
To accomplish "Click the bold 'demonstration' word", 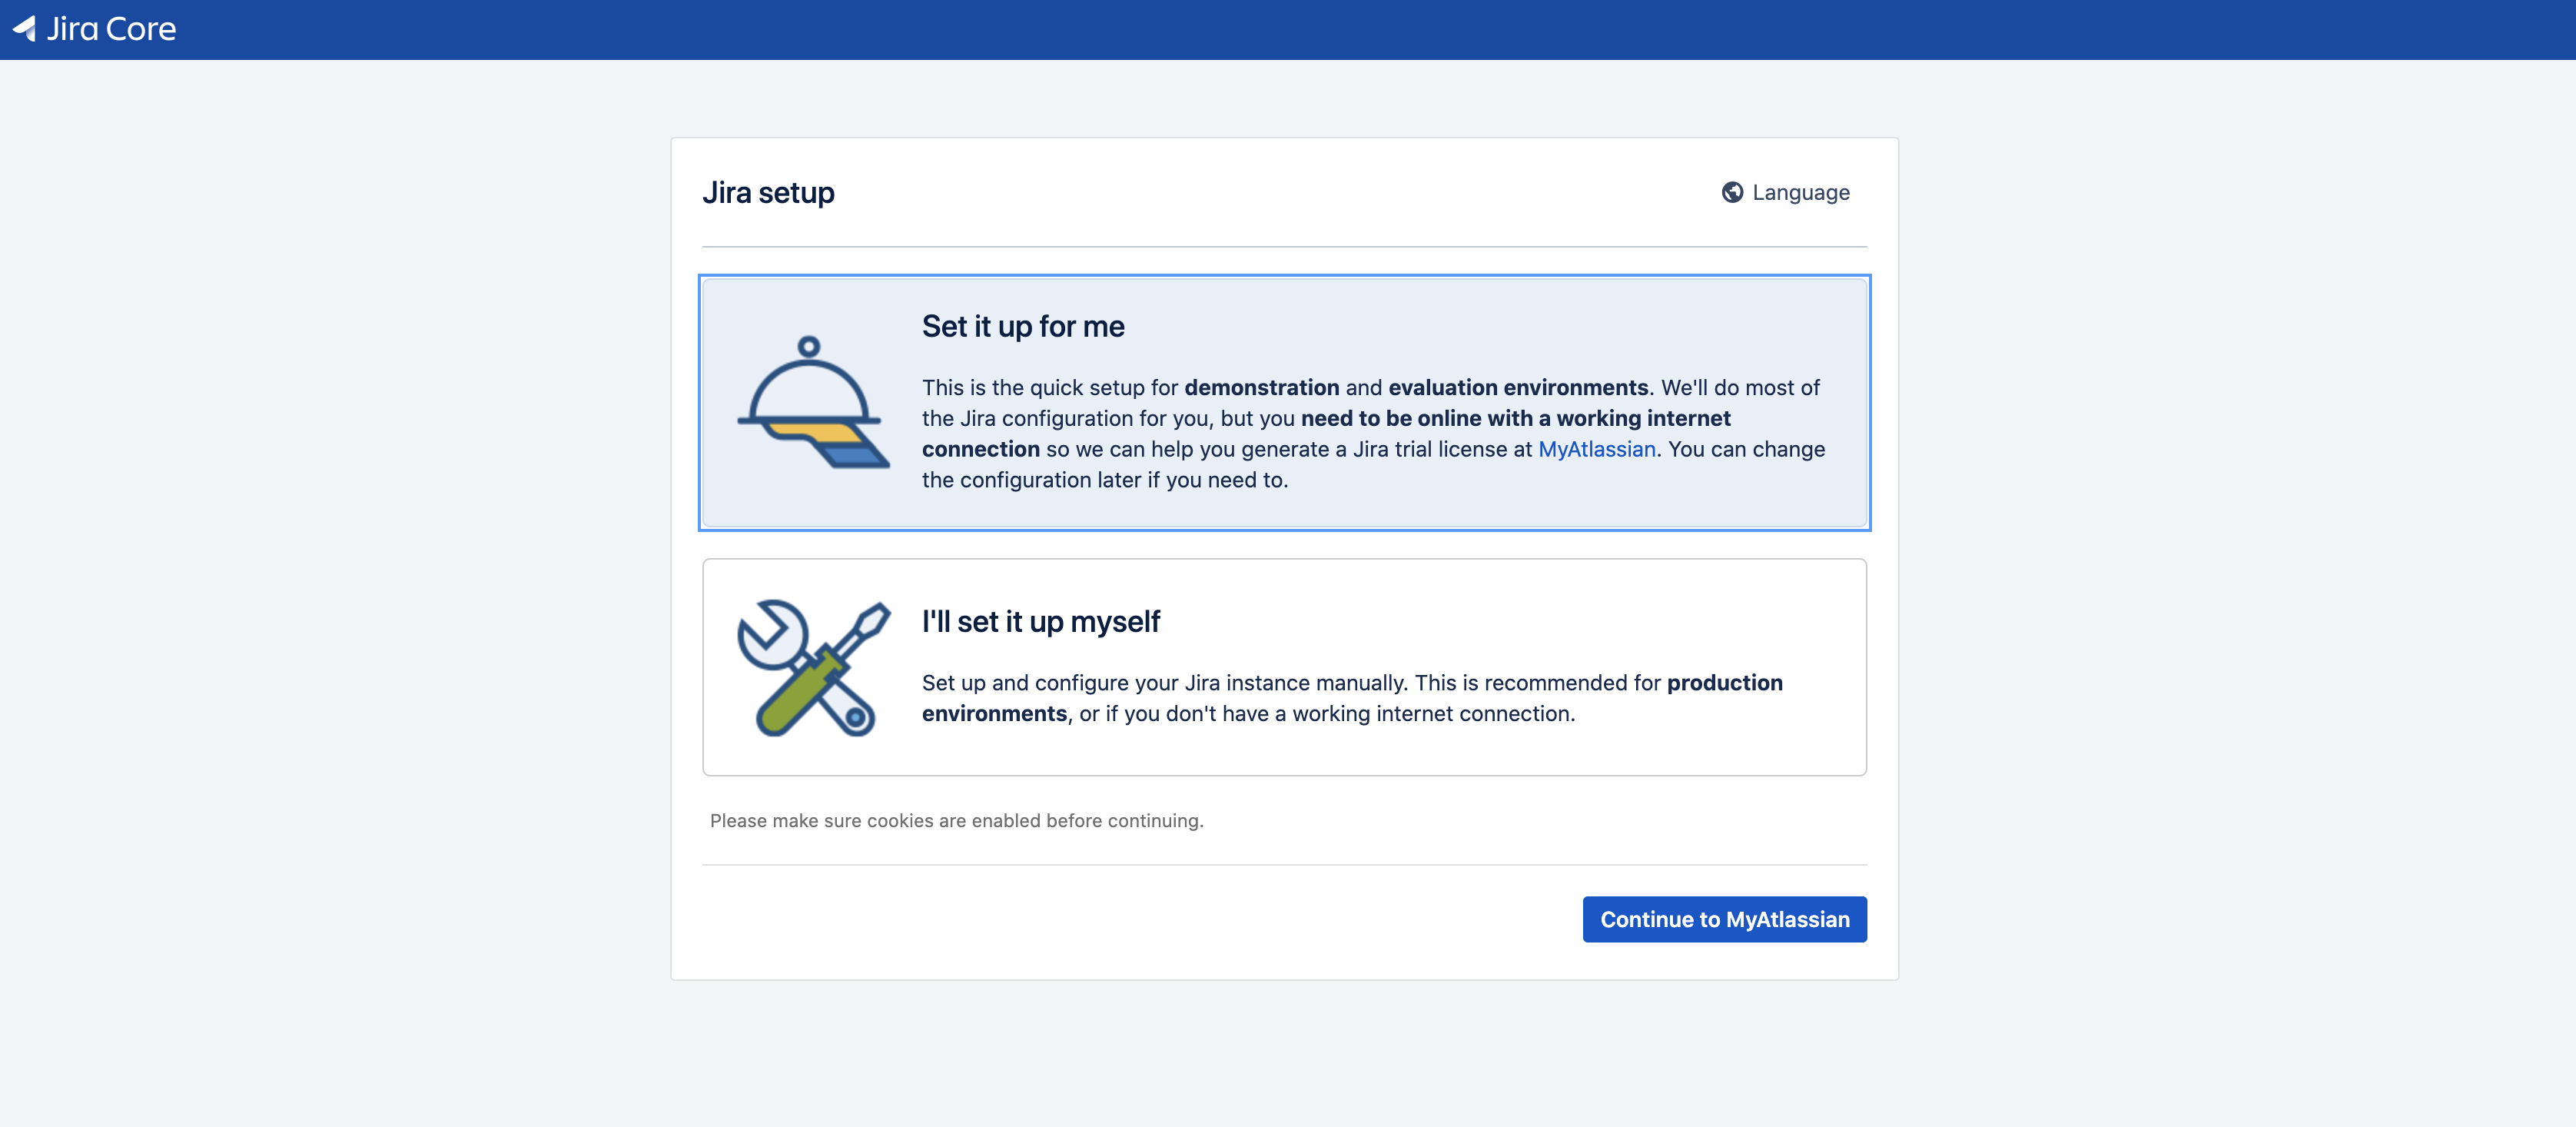I will 1261,387.
